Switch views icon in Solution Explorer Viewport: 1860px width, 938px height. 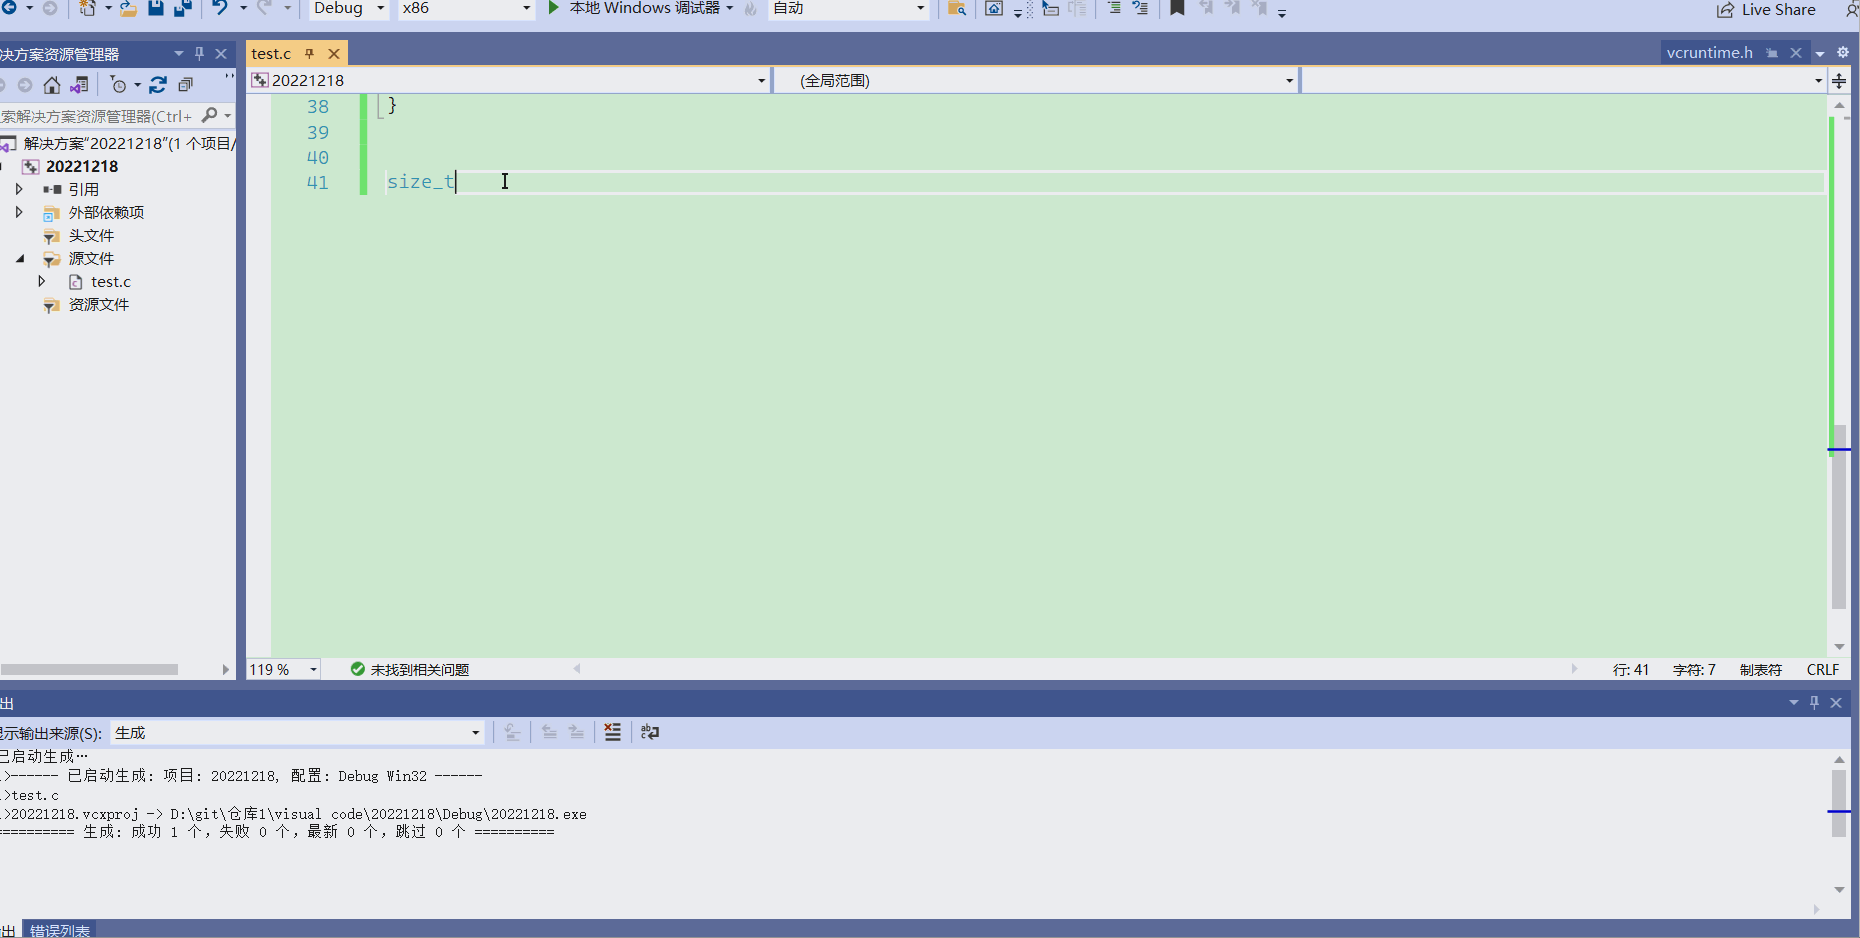point(79,85)
